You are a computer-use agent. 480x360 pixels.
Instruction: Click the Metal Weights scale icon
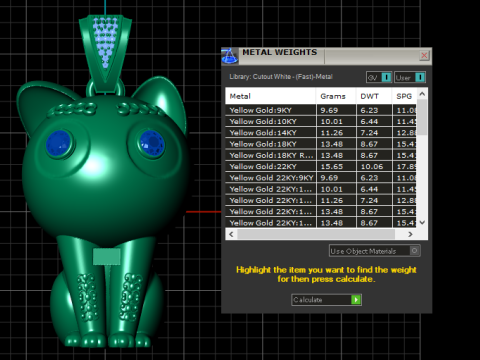(x=229, y=56)
